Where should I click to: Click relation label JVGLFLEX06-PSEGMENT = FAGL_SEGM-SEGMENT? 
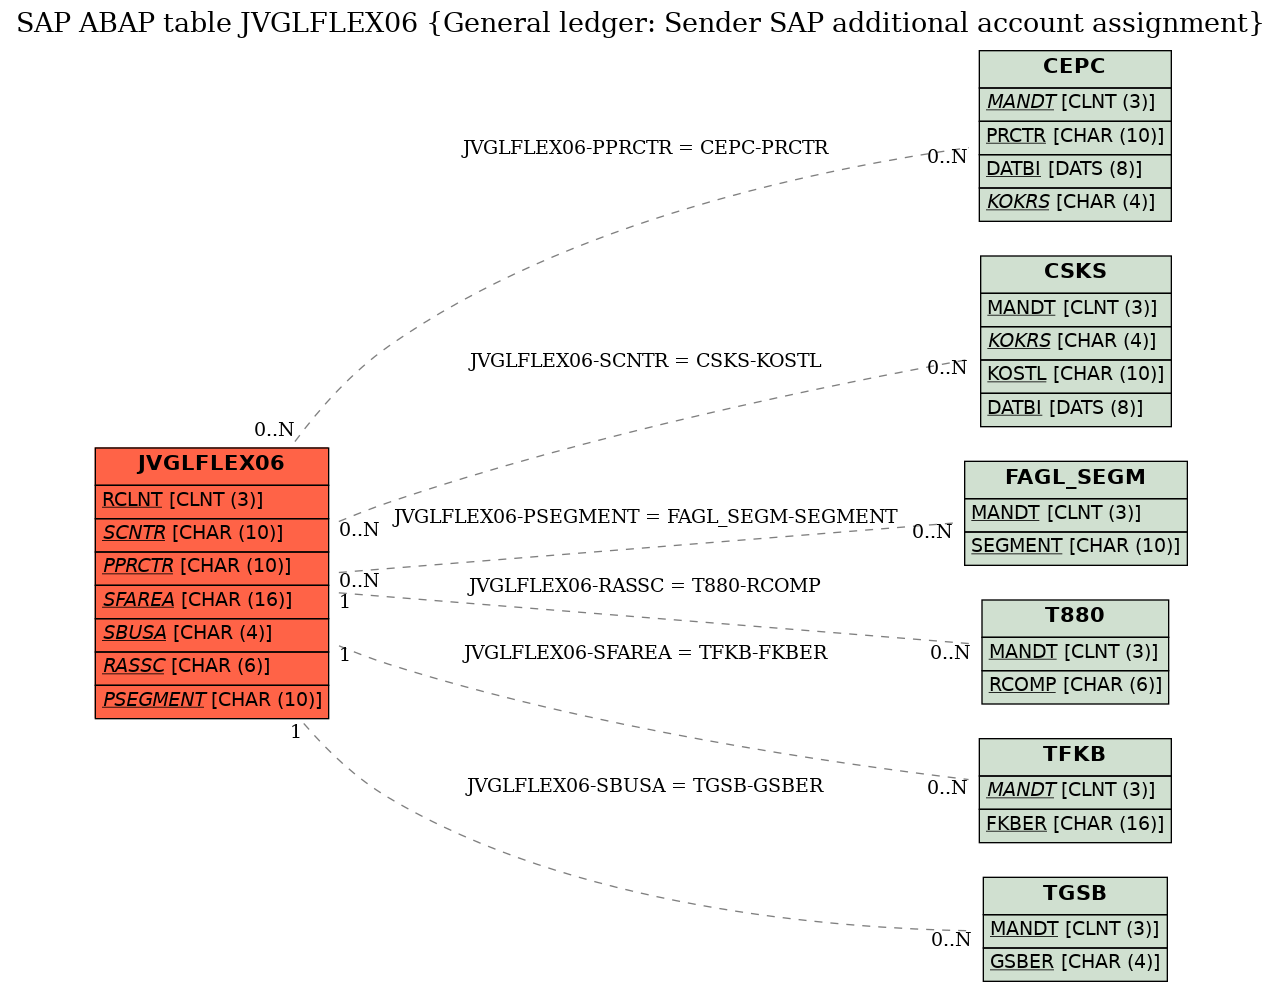(645, 517)
